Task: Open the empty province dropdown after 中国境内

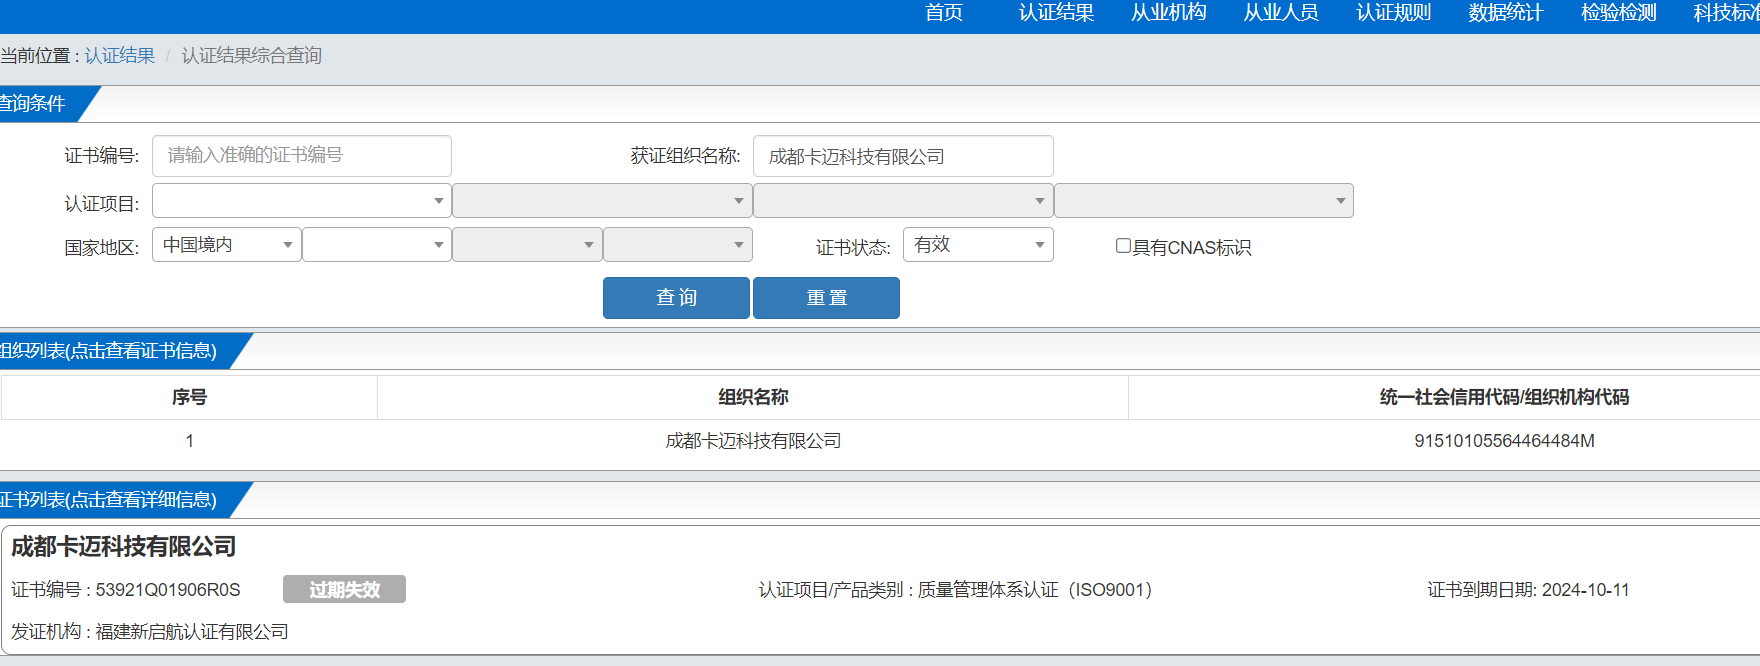Action: click(377, 245)
